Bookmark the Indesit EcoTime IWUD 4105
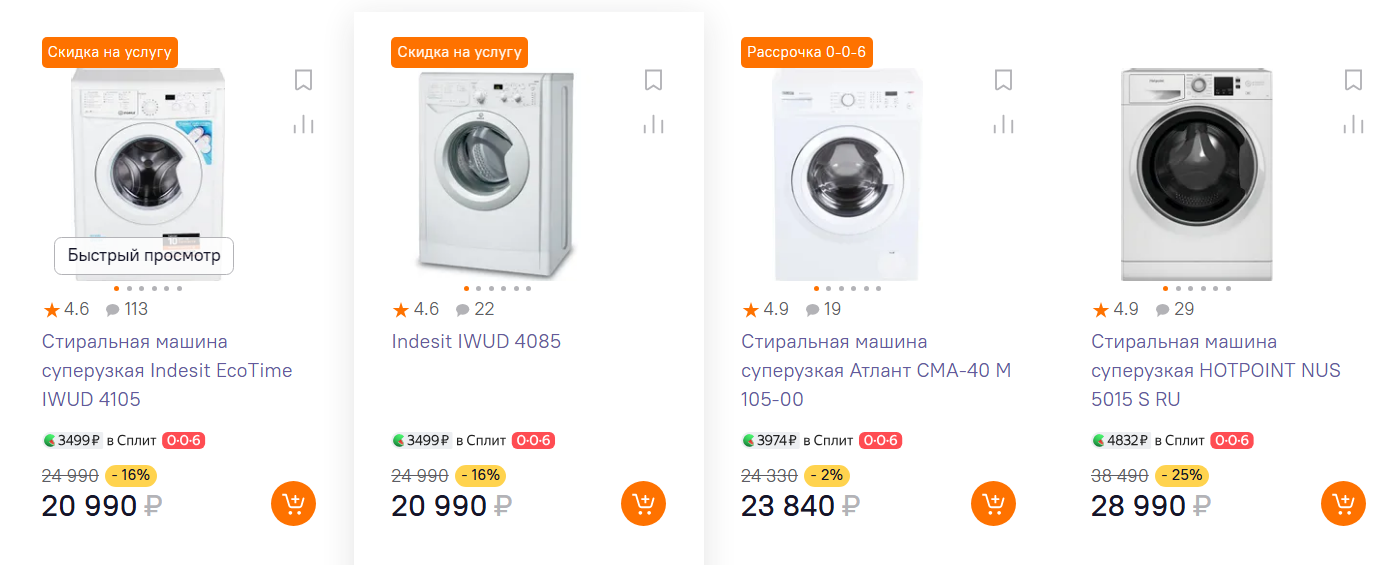 (304, 80)
